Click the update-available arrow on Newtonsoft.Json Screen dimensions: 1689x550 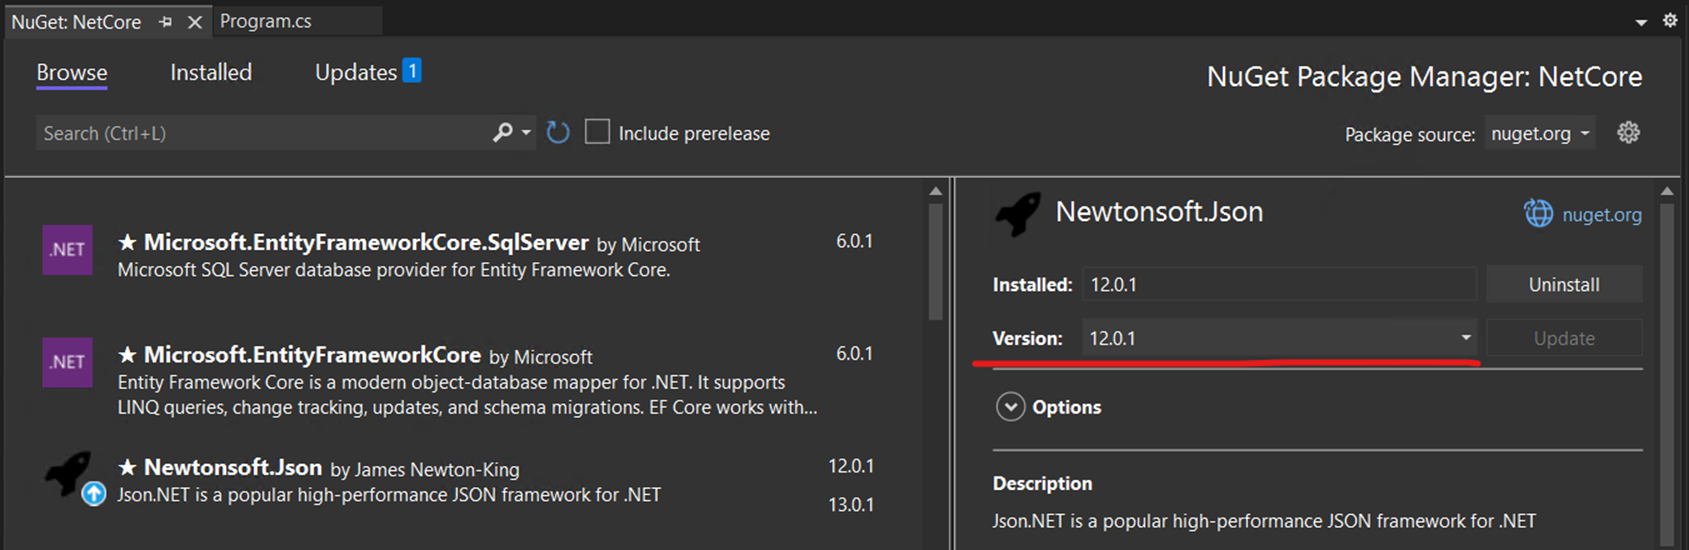(x=94, y=494)
